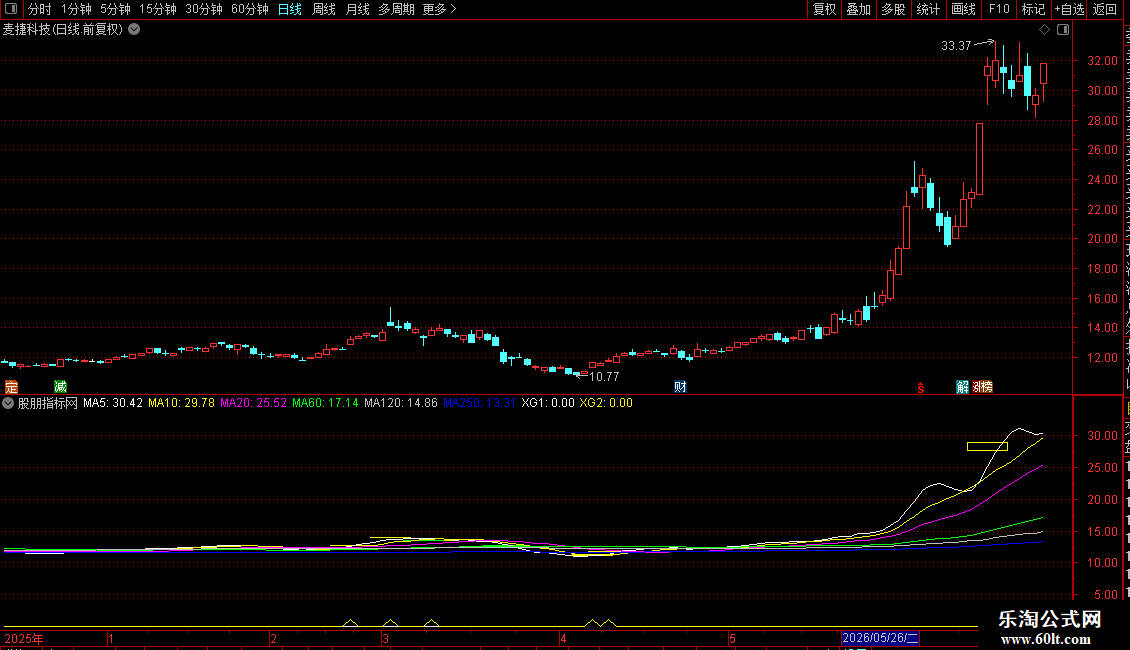Click the 20.00 price axis label
1130x650 pixels.
[1102, 239]
